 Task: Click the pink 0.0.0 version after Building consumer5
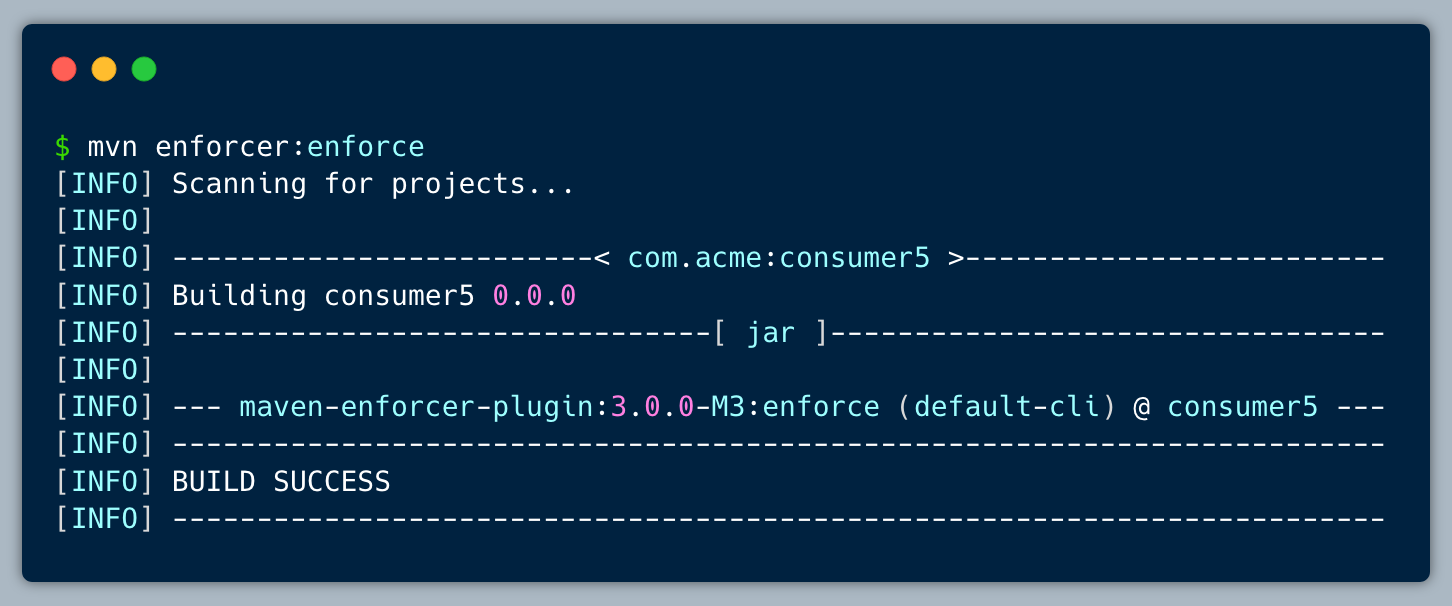(x=534, y=296)
